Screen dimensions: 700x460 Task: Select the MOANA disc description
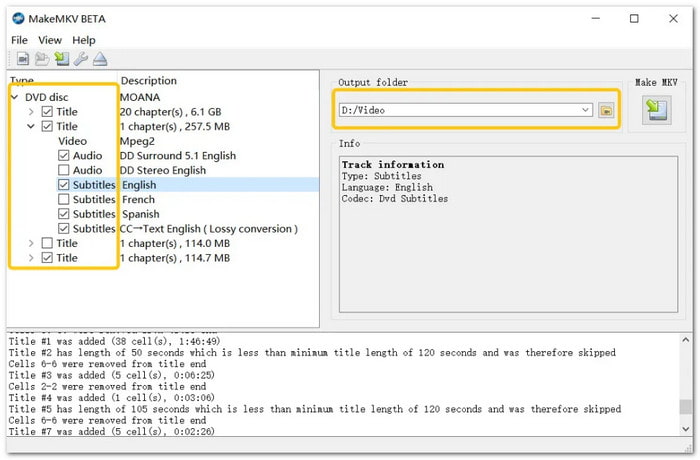tap(140, 97)
